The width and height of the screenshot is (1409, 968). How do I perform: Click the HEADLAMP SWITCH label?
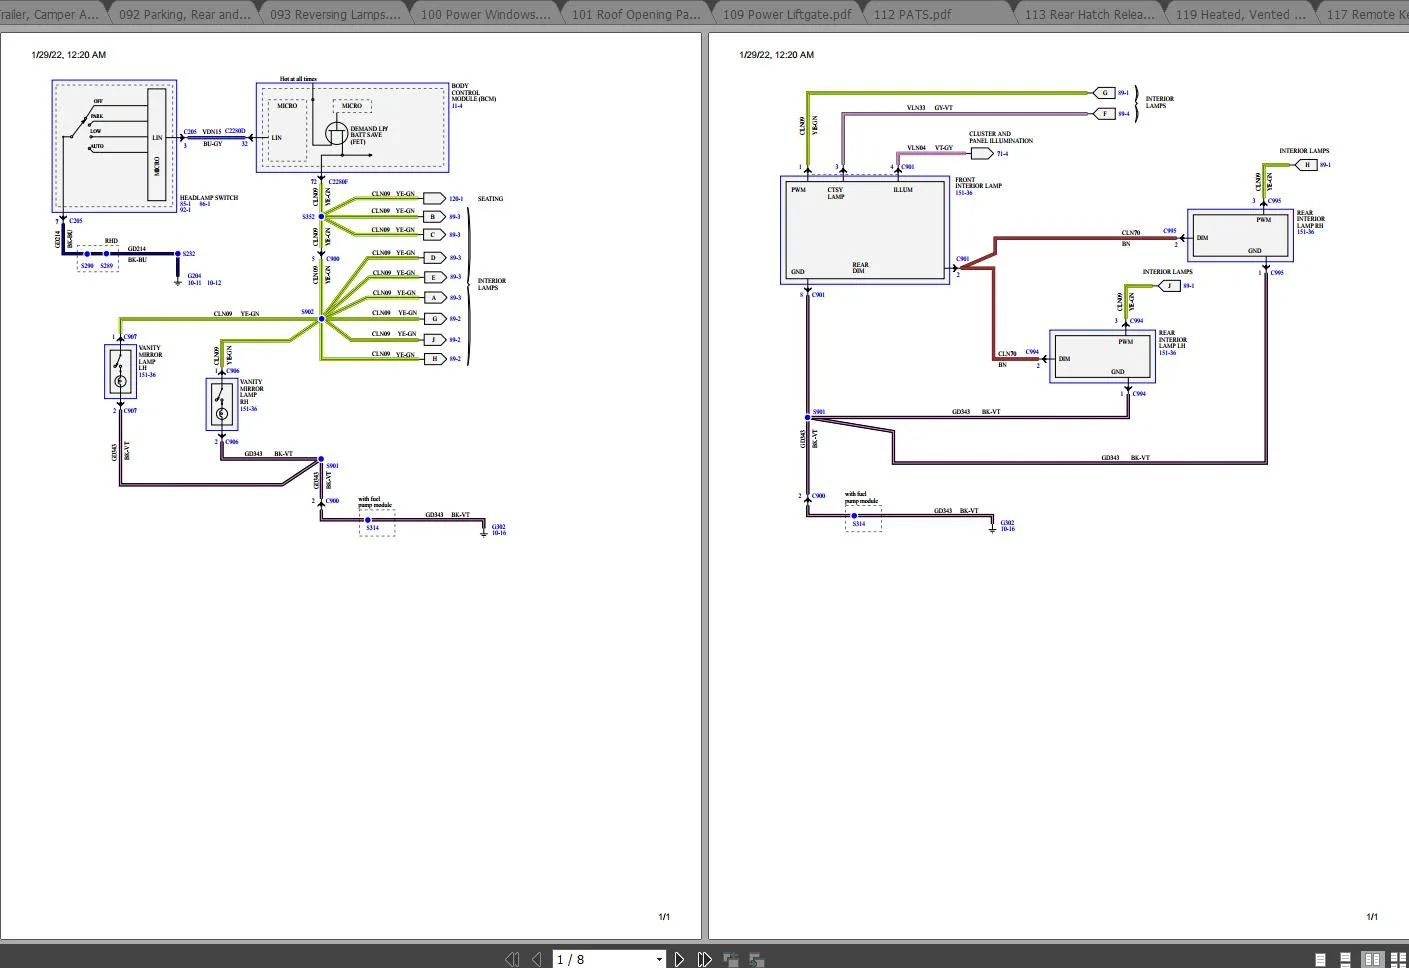(209, 198)
